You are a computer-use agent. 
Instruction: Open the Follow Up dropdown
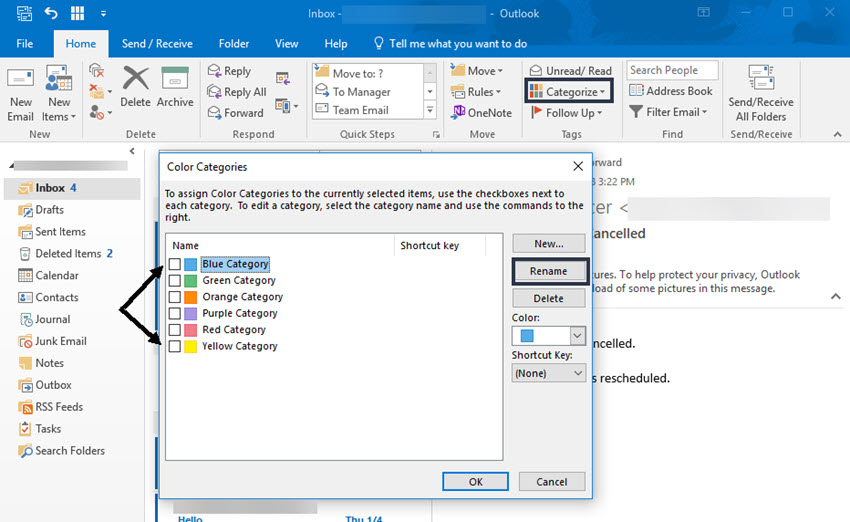click(566, 113)
